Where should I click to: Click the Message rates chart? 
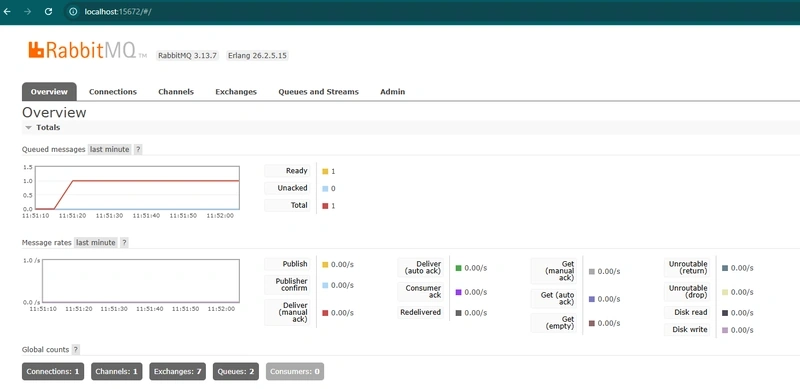[x=141, y=281]
